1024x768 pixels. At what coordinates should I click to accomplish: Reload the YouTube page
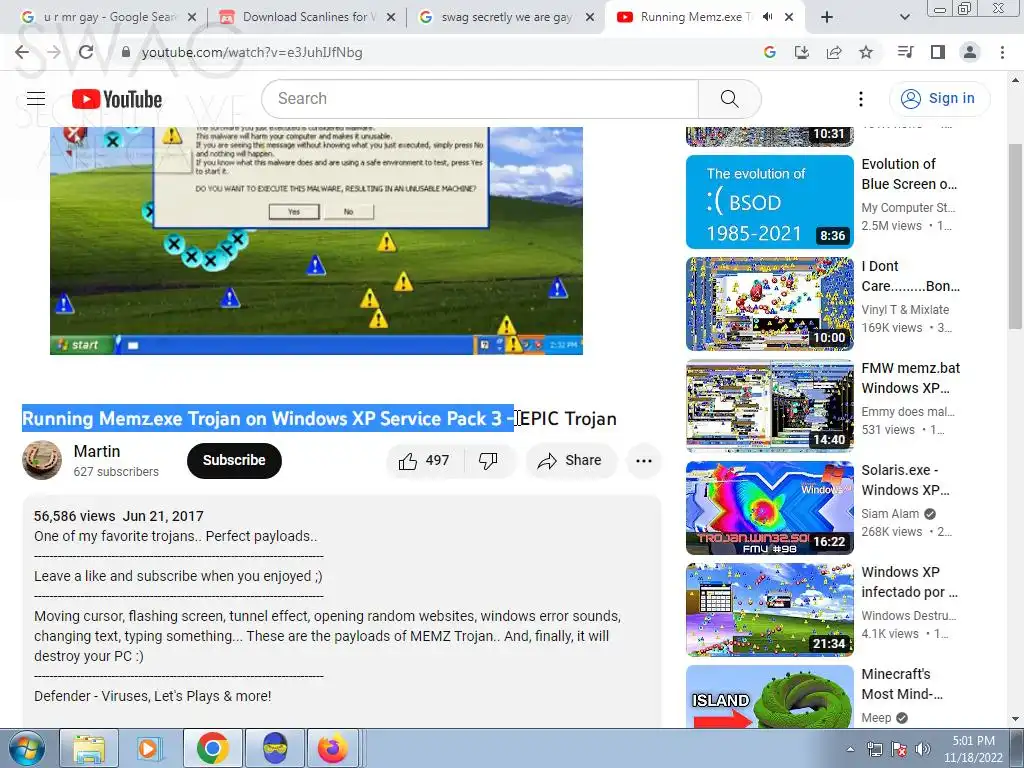(x=86, y=52)
